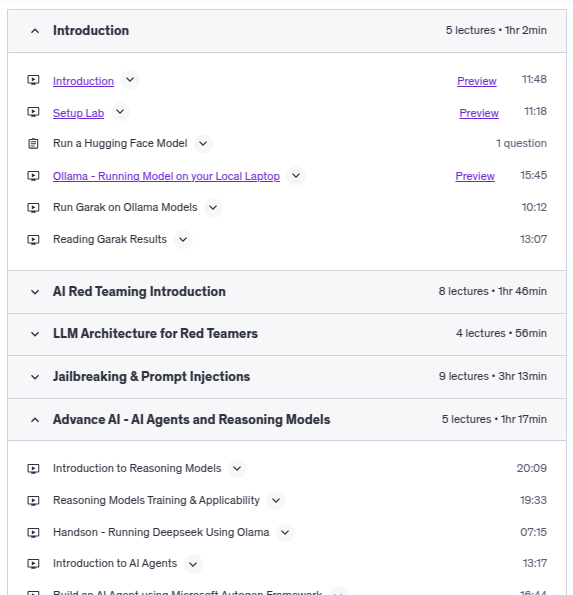Click video icon beside Reading Garak Results

[x=33, y=239]
